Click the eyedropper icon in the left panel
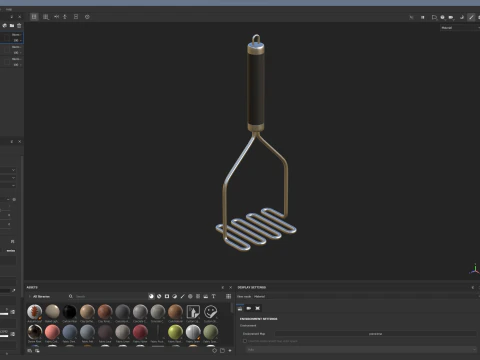Screen dimensions: 480x360 13,291
